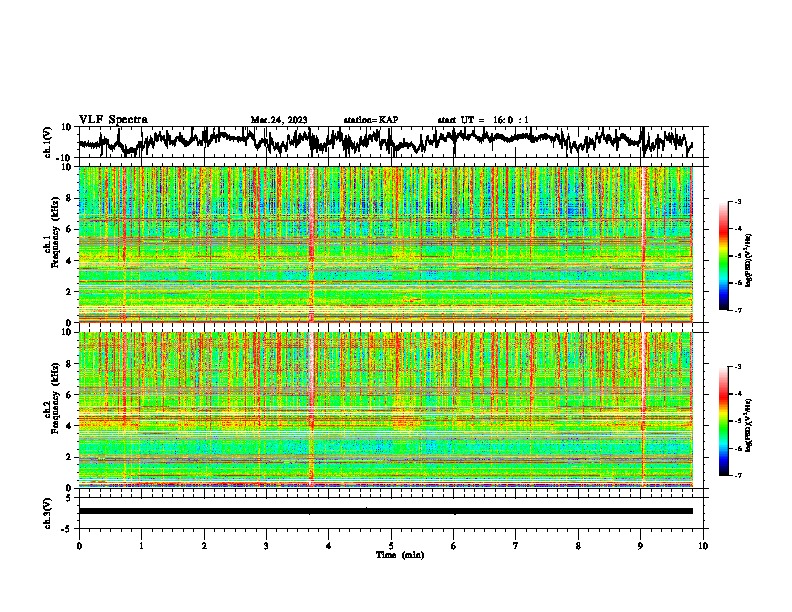Image resolution: width=792 pixels, height=612 pixels.
Task: Click tick label "5" on the time axis
Action: [391, 546]
